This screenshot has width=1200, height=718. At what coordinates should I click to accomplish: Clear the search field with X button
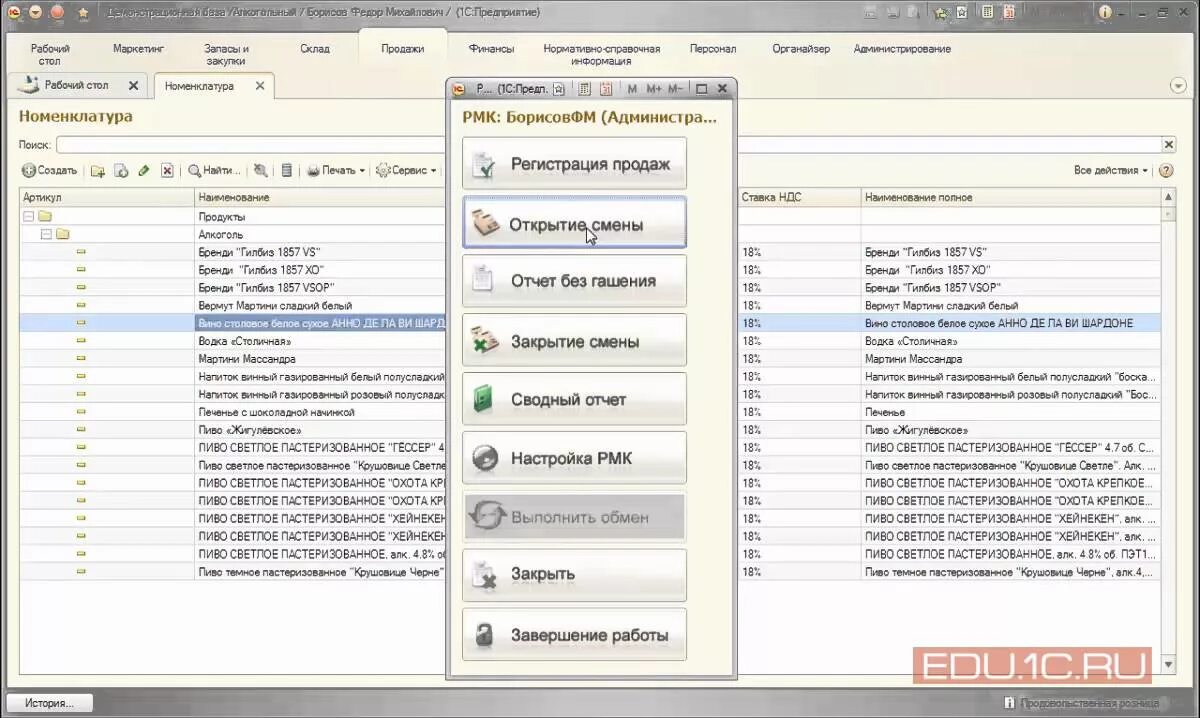1169,145
